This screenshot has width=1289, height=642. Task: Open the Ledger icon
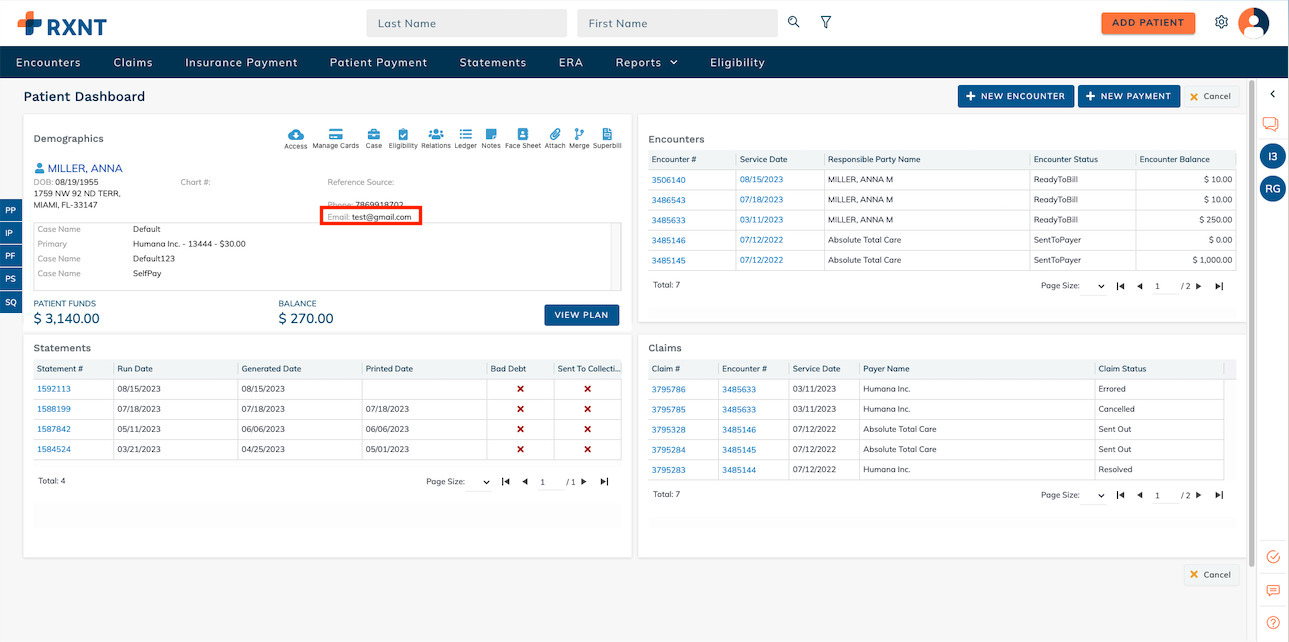tap(466, 135)
